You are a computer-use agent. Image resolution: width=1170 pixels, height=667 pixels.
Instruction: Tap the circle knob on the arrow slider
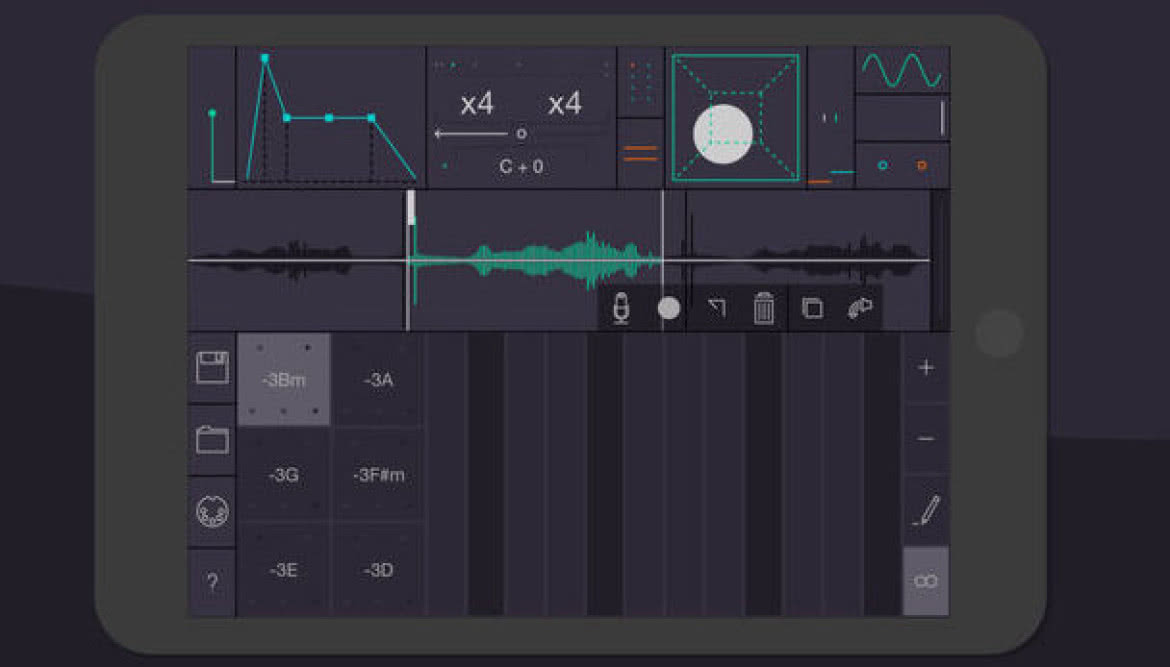(522, 134)
